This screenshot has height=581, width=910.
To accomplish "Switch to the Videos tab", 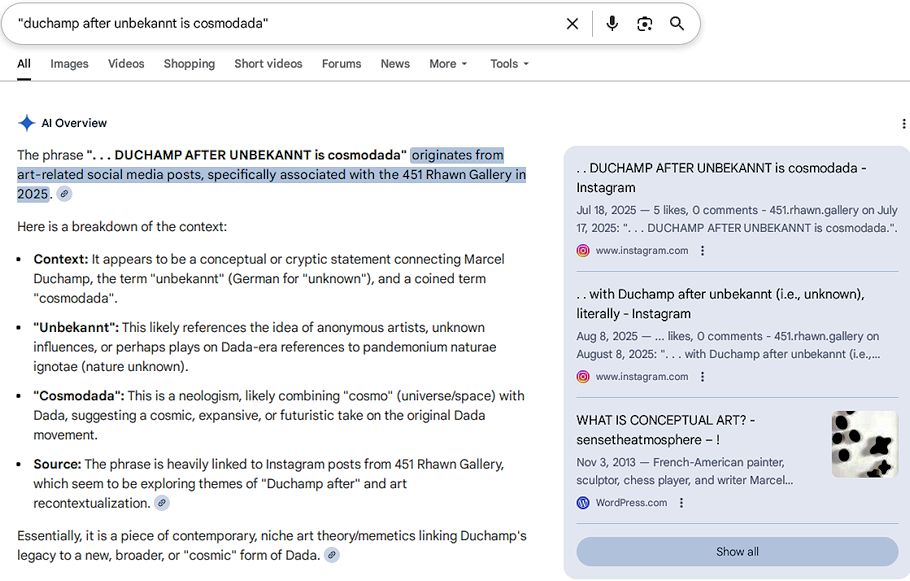I will [126, 64].
